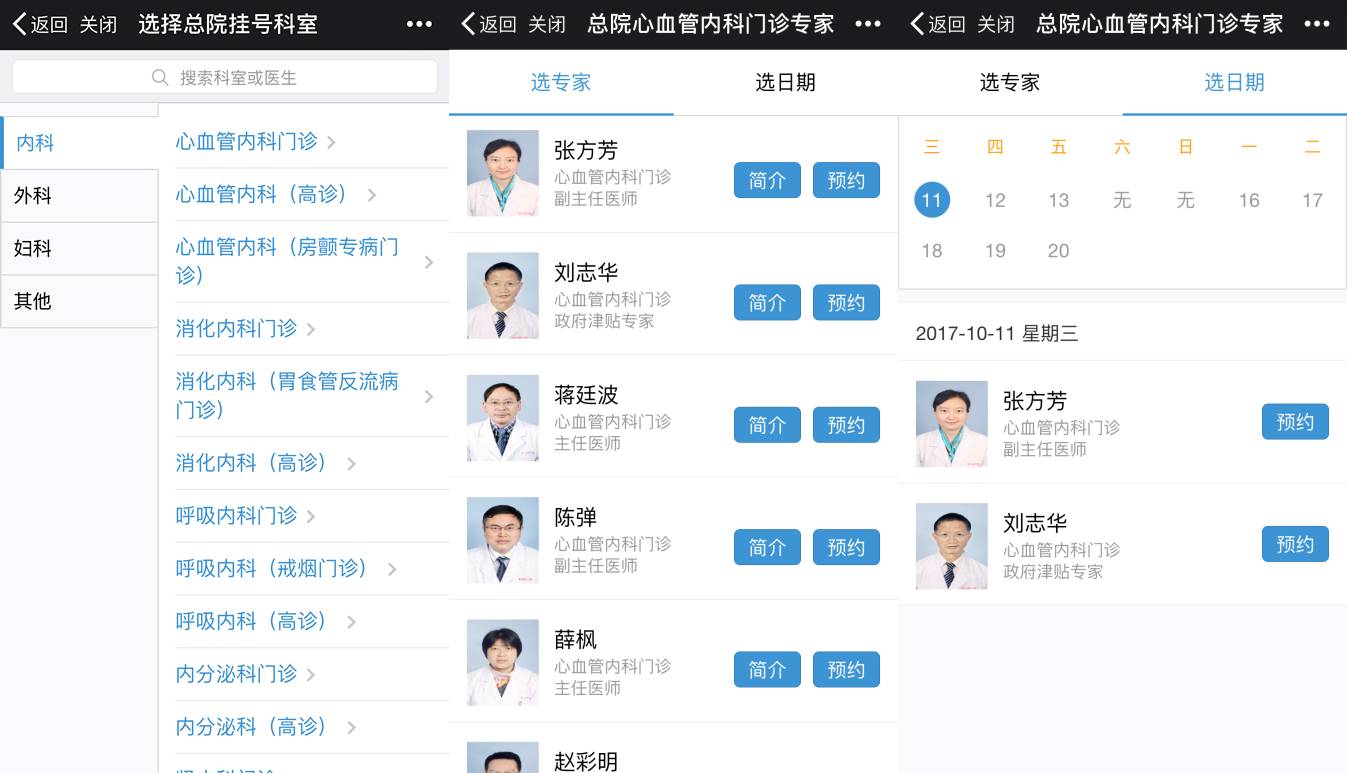
Task: Tap the back arrow on the 选日期 screen
Action: 918,23
